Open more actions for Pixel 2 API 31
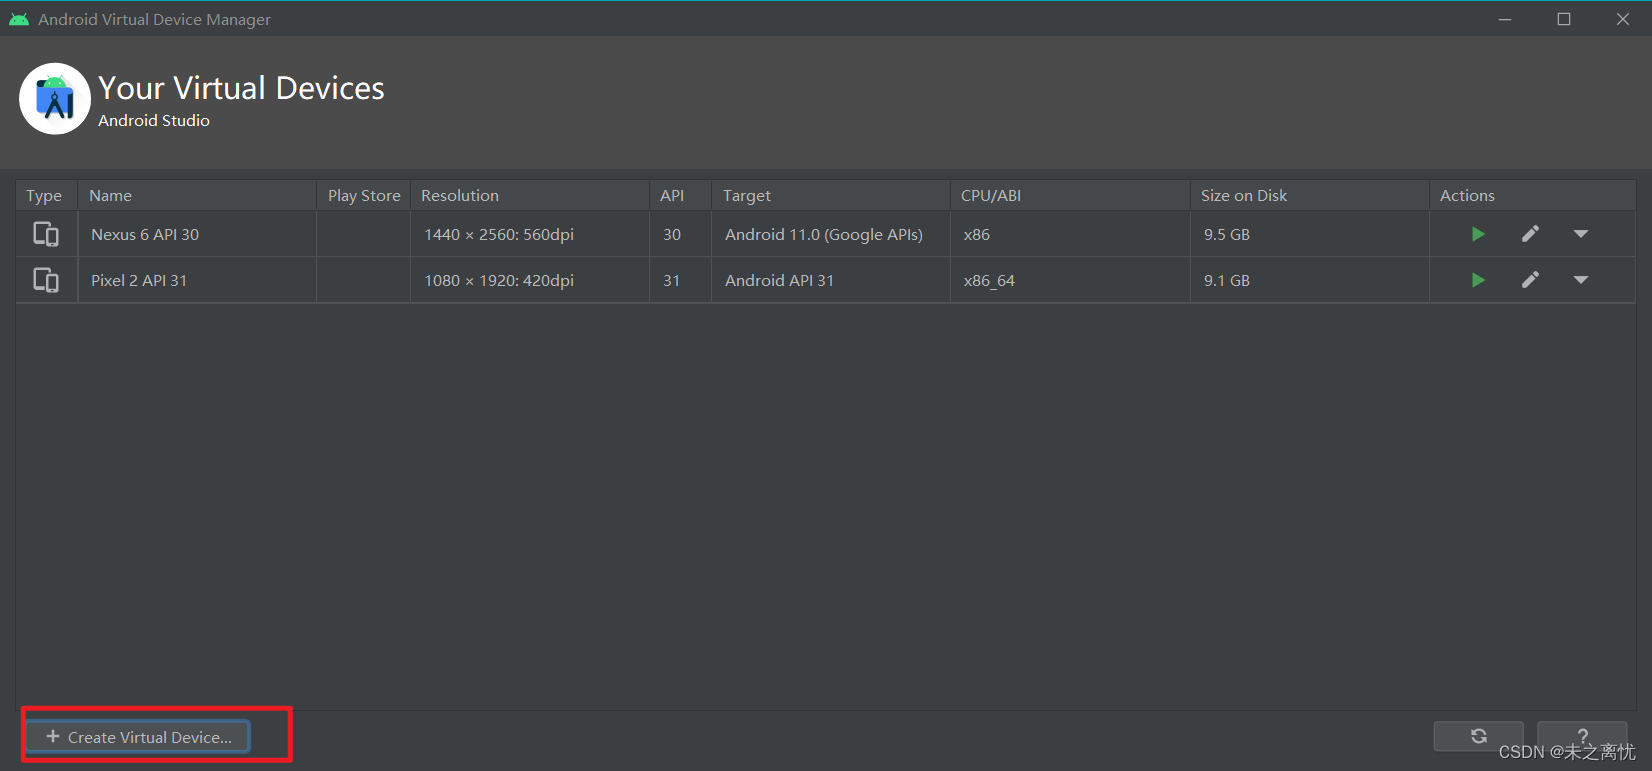Screen dimensions: 1652x771 coord(1581,280)
